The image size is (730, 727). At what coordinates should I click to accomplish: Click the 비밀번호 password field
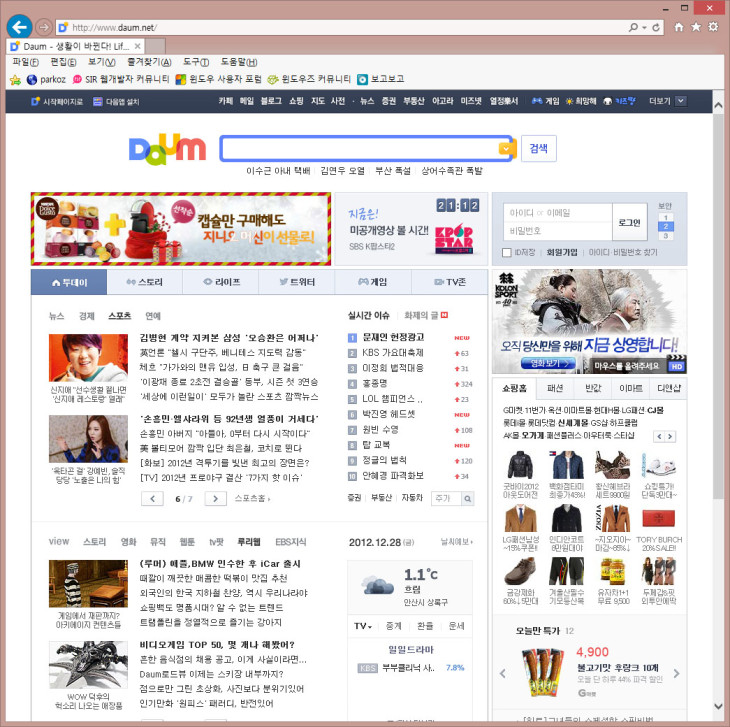pos(558,231)
